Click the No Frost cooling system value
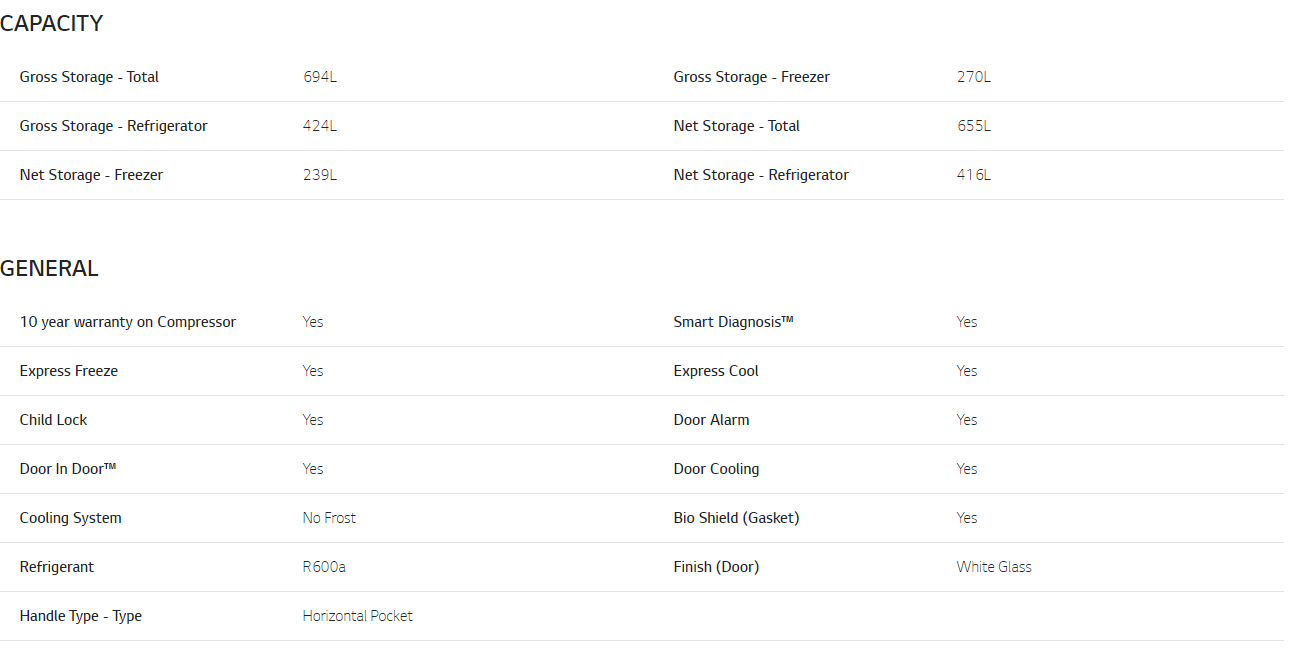Screen dimensions: 1292x660 point(329,518)
